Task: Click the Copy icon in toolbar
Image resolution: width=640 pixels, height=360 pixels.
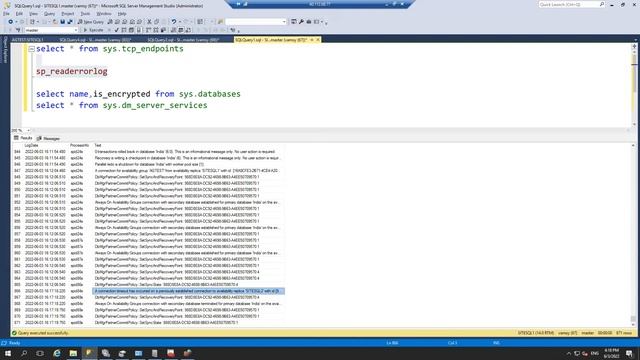Action: pos(156,22)
